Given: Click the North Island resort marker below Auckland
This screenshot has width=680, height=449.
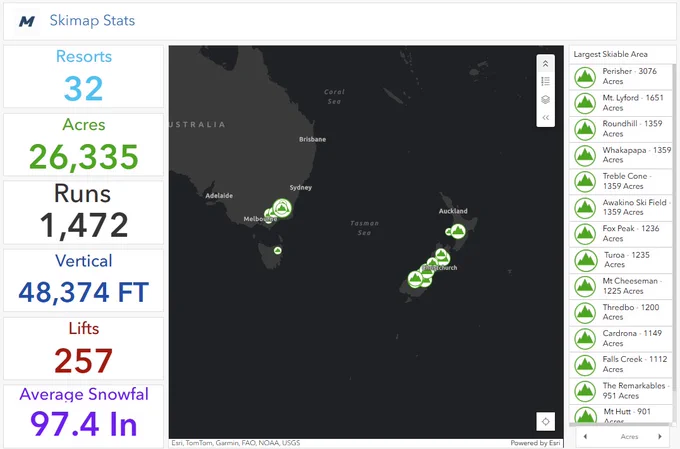Looking at the screenshot, I should 458,231.
